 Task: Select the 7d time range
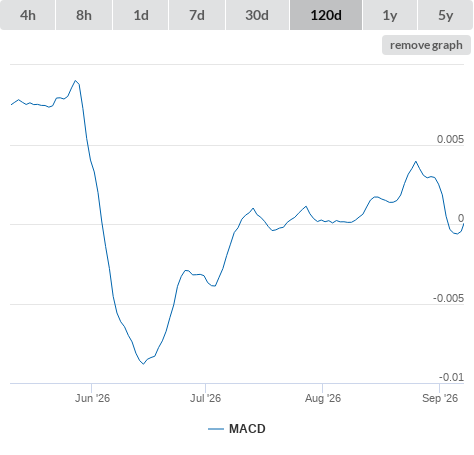click(x=197, y=15)
